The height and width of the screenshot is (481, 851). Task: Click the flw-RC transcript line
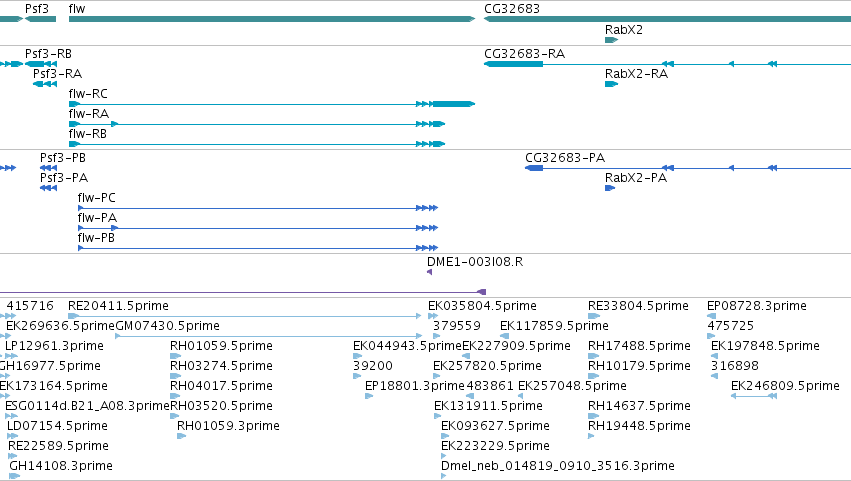tap(272, 104)
